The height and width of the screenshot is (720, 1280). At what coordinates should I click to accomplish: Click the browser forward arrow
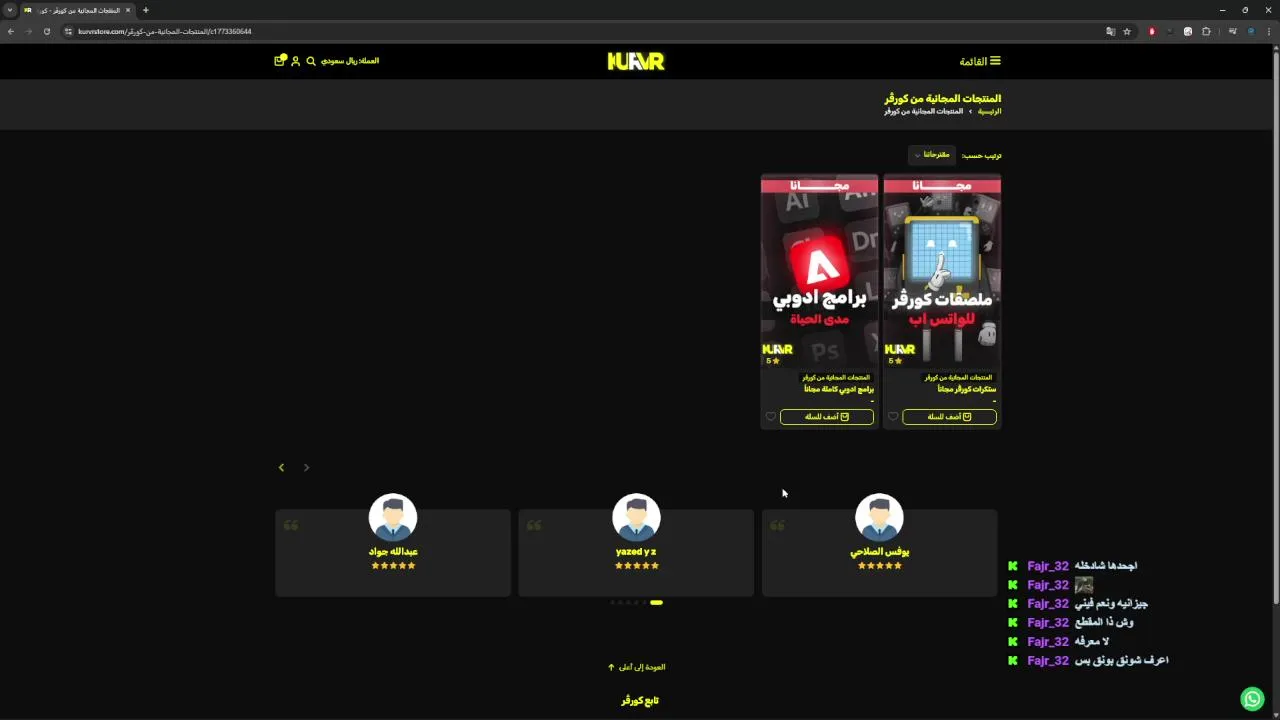[28, 31]
